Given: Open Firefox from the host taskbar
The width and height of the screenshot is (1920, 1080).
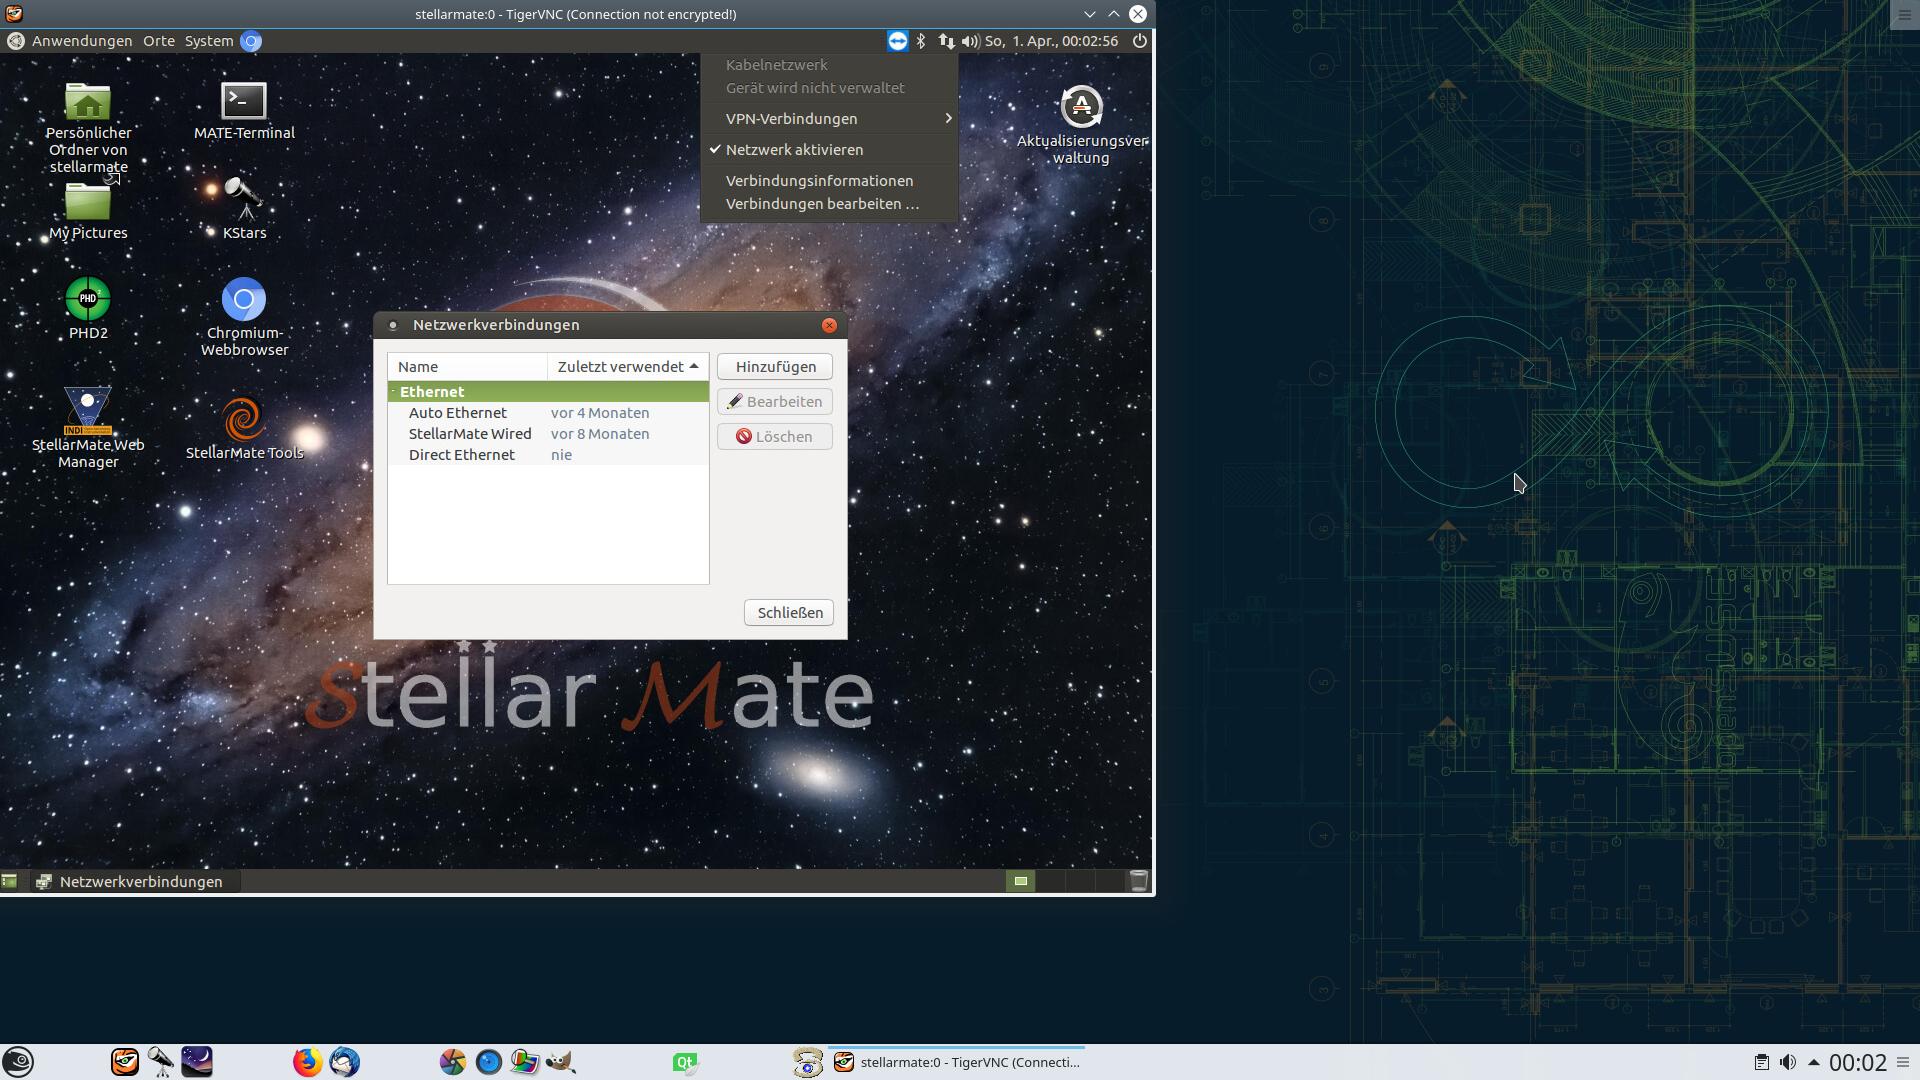Looking at the screenshot, I should pos(307,1062).
